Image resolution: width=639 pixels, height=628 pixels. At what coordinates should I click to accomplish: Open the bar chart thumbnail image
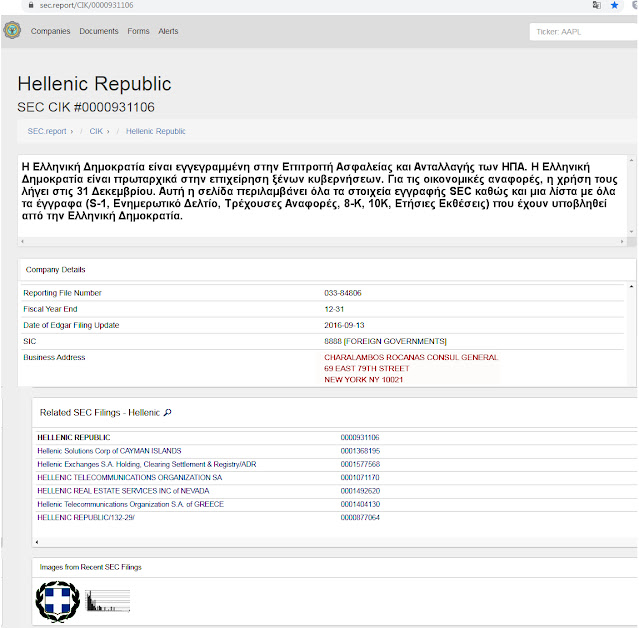point(108,601)
